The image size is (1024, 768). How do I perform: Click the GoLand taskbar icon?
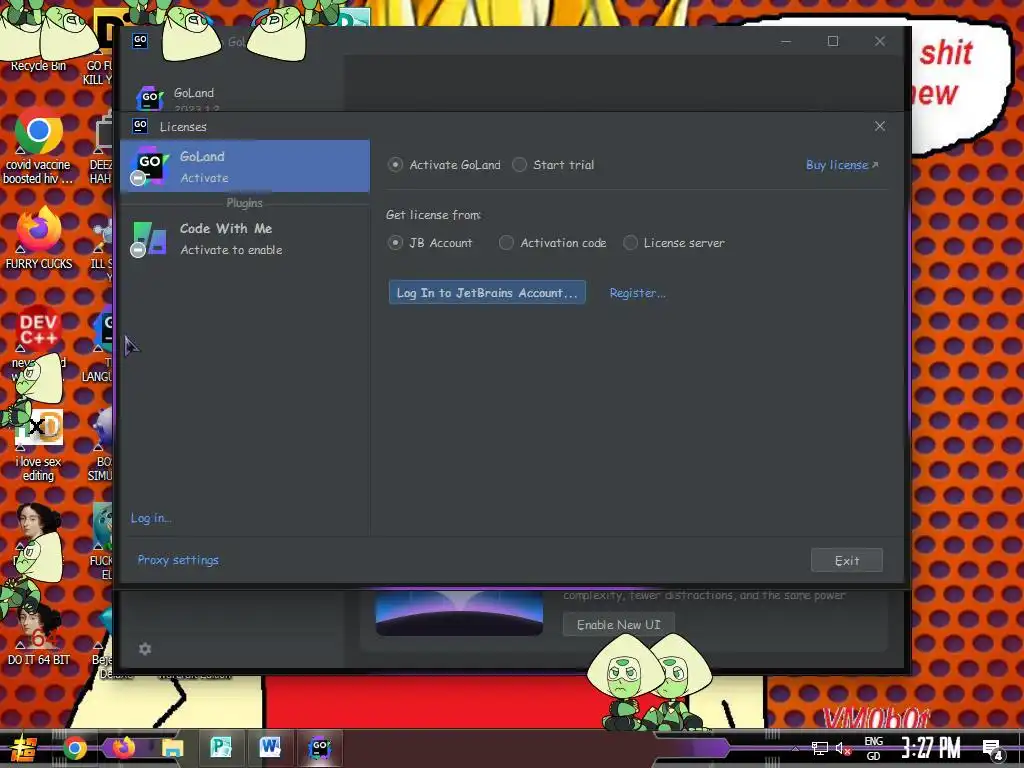click(x=319, y=748)
